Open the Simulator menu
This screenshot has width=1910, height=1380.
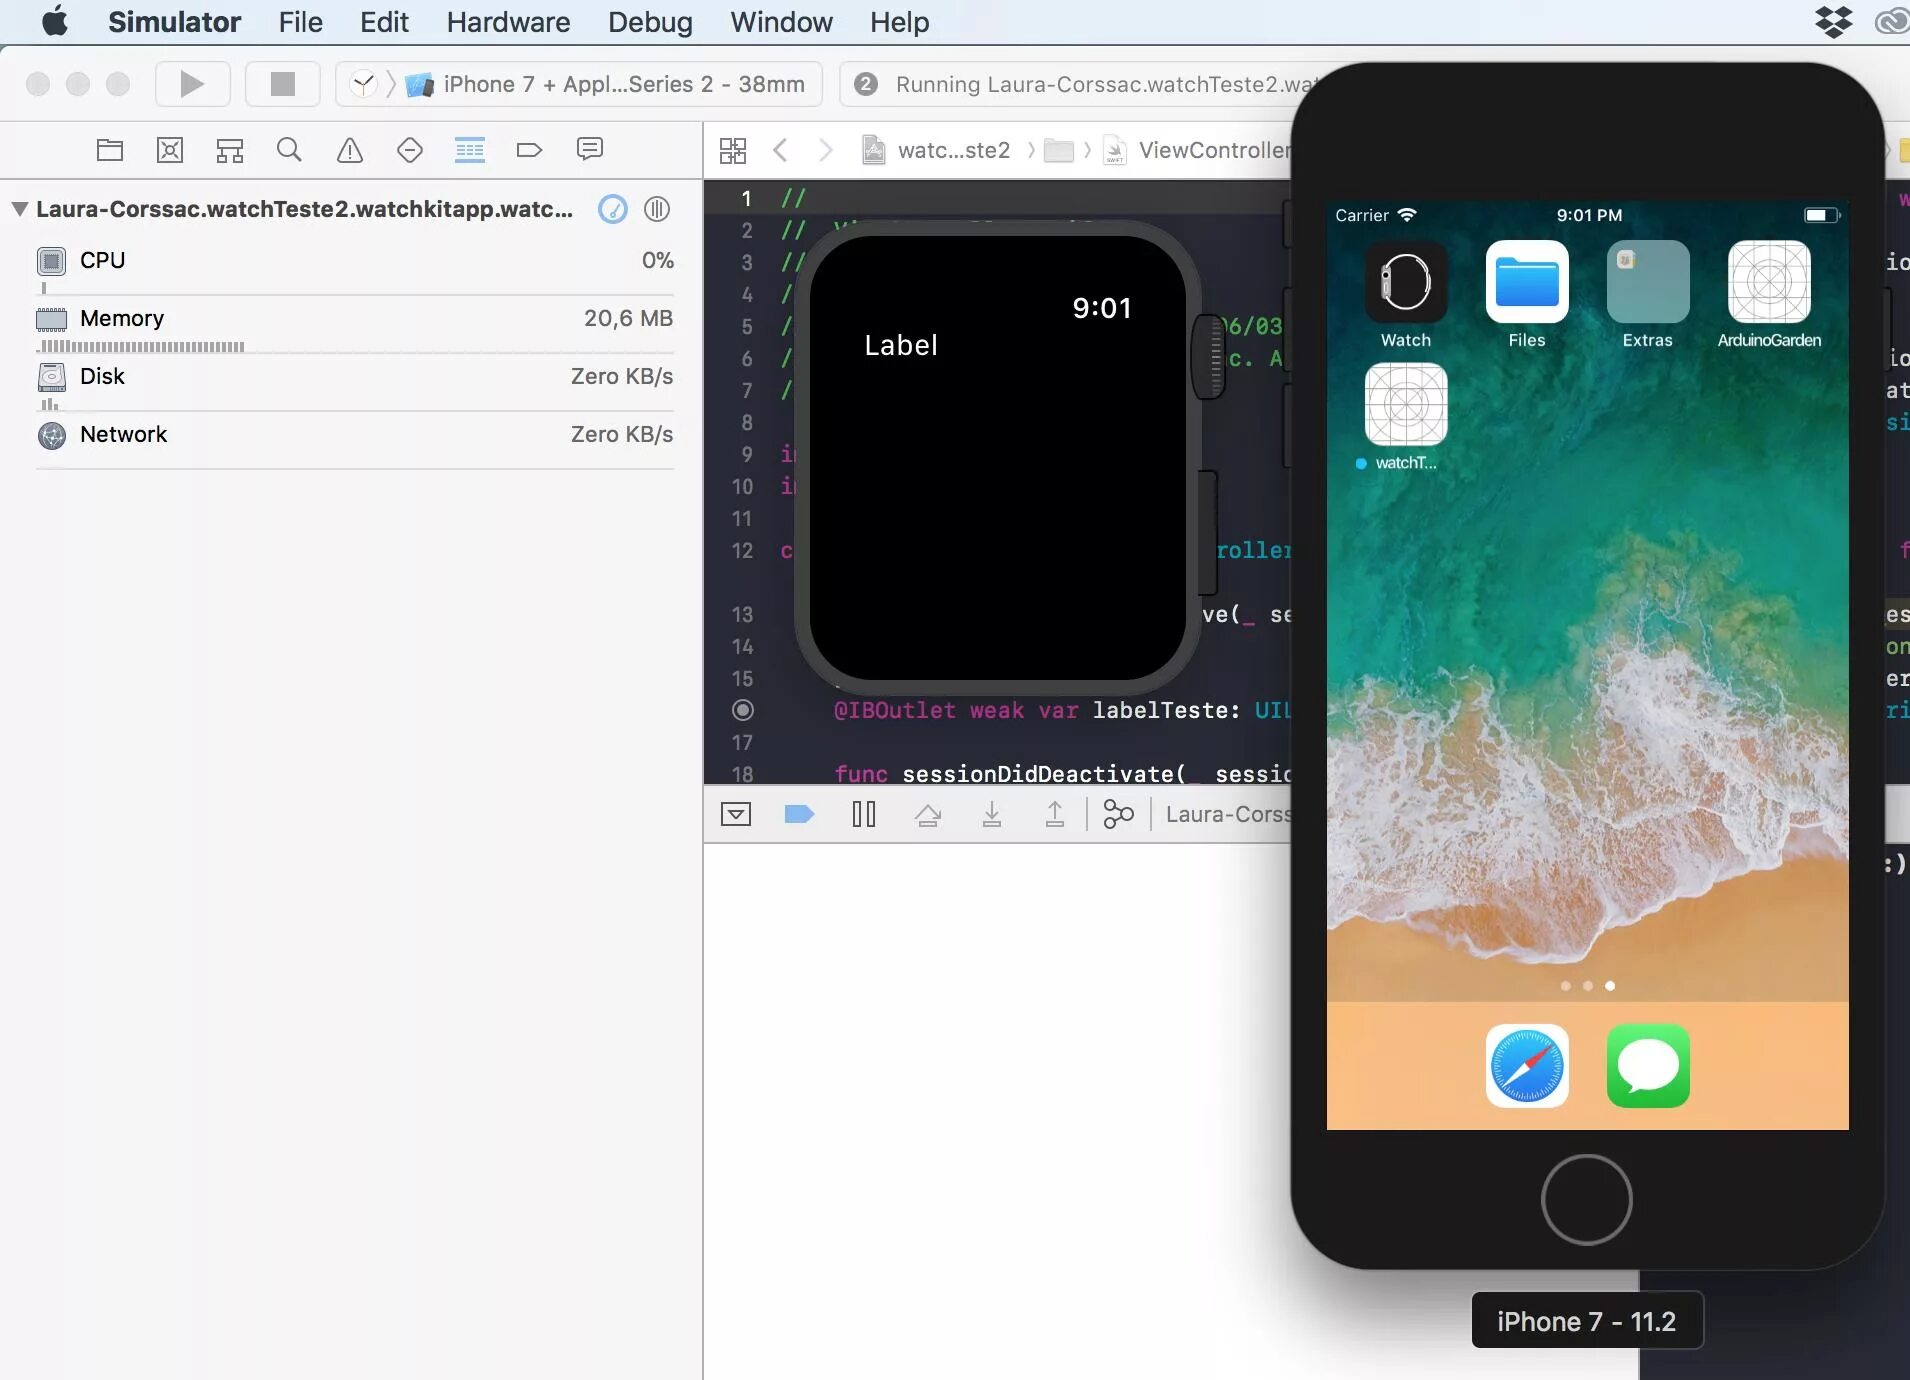[x=174, y=21]
